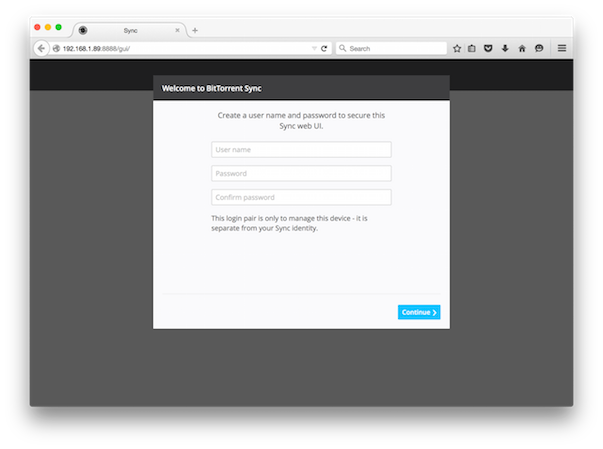Open the URL history dropdown arrow
This screenshot has width=603, height=449.
(314, 48)
